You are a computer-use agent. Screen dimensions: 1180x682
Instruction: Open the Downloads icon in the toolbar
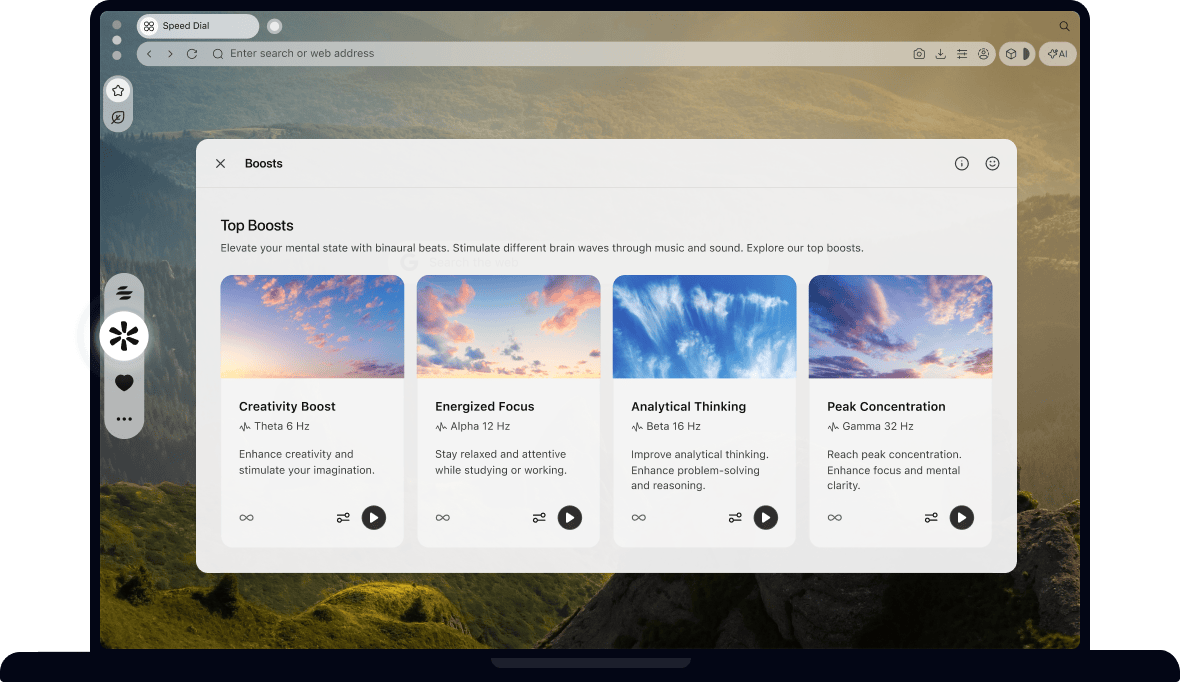[940, 53]
